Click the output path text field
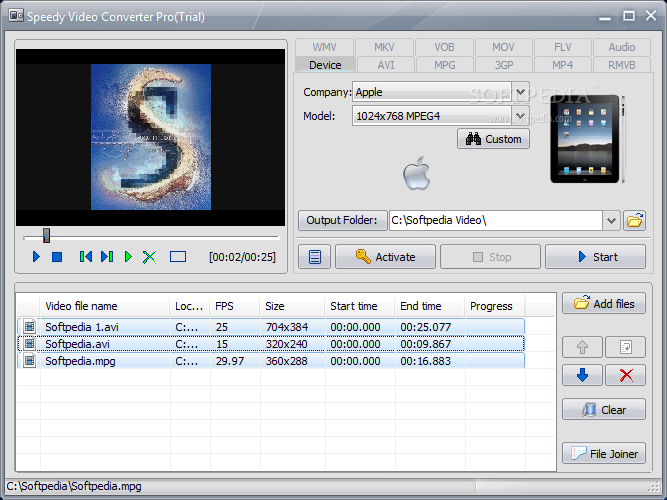Viewport: 667px width, 500px height. pos(496,220)
